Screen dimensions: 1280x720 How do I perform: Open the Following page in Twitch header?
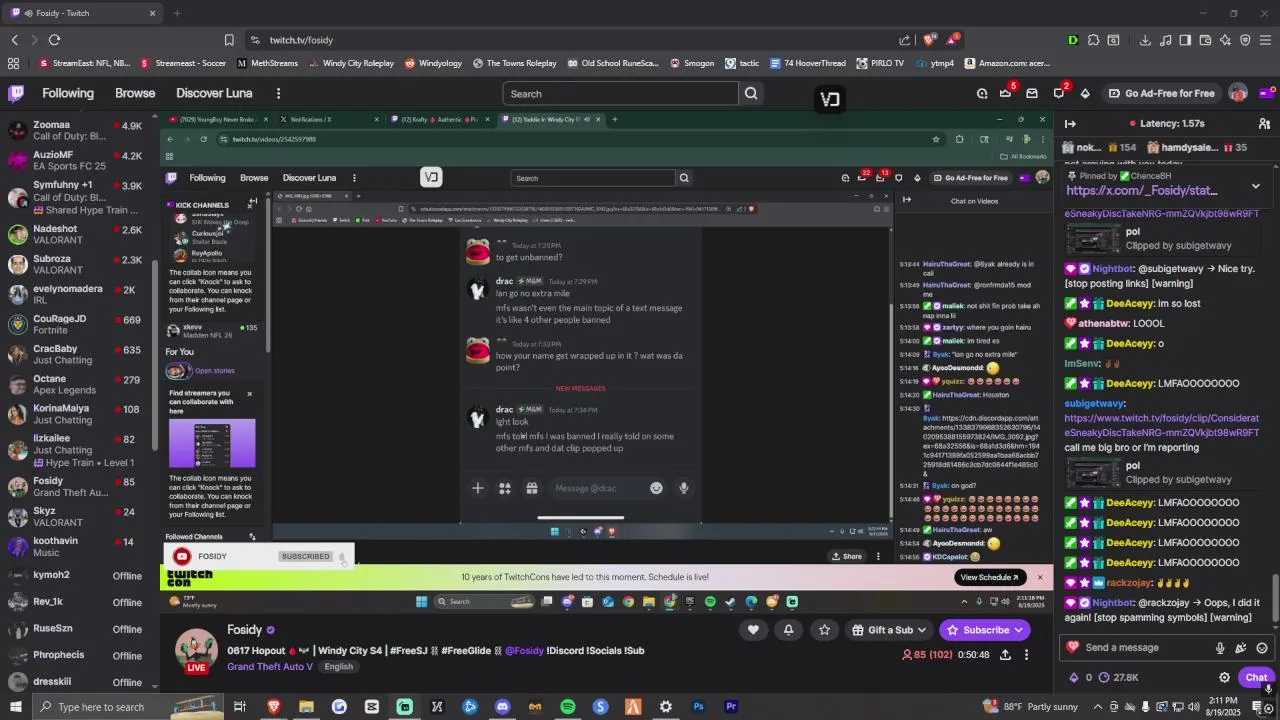pyautogui.click(x=68, y=93)
